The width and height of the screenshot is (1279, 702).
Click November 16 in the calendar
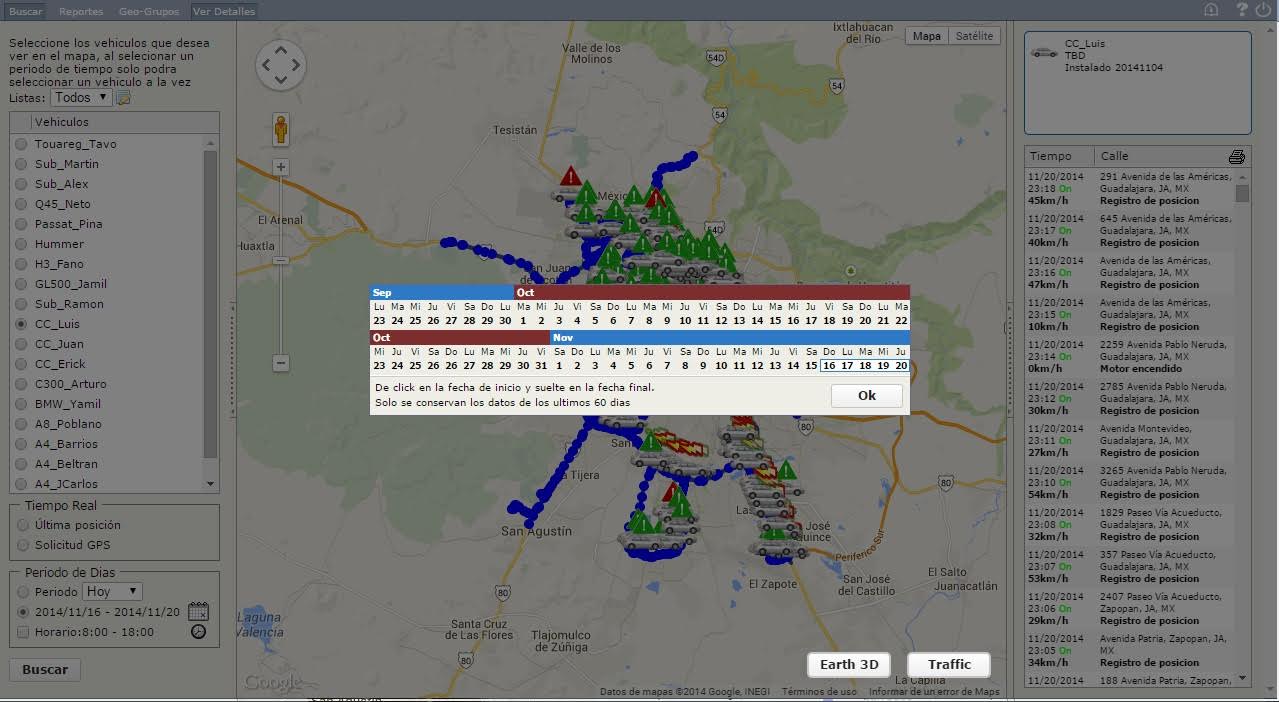point(829,366)
